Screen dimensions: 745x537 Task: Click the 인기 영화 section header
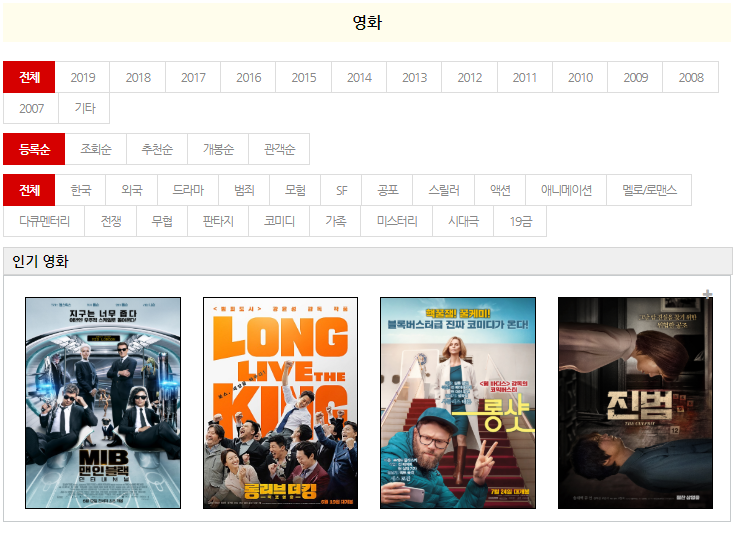tap(368, 261)
